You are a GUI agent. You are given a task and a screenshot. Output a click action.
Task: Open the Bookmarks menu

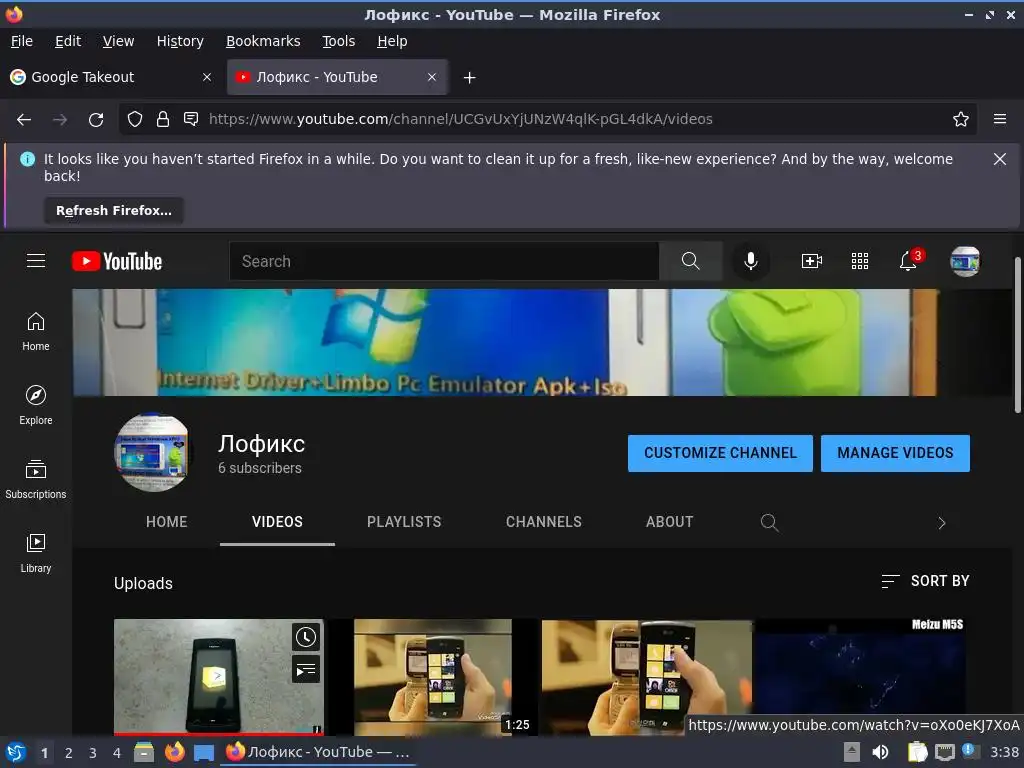[x=263, y=41]
